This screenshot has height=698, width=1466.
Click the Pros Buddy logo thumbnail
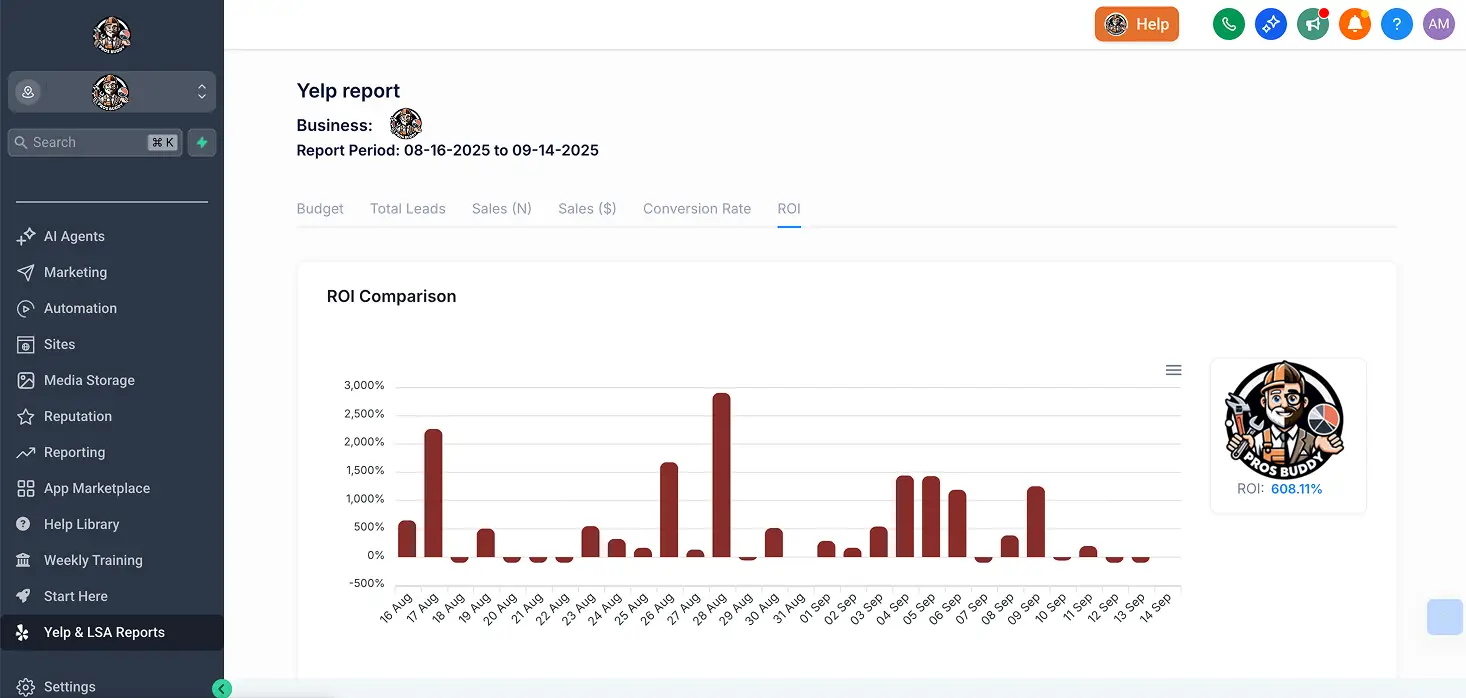(1287, 420)
